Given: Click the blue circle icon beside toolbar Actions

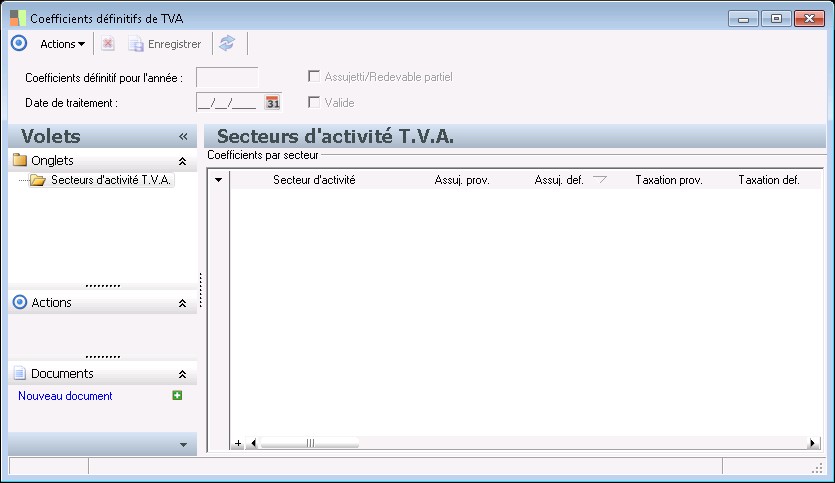Looking at the screenshot, I should (19, 43).
